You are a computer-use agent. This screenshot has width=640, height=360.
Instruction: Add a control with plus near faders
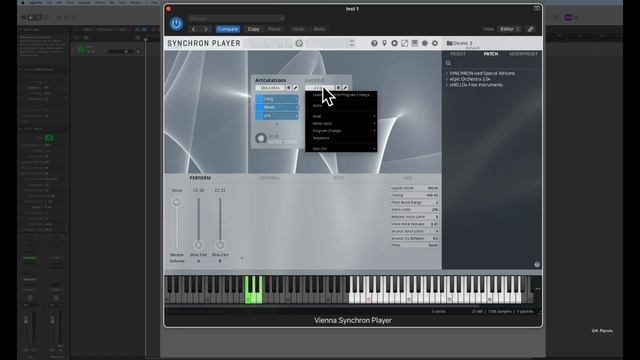[x=242, y=258]
